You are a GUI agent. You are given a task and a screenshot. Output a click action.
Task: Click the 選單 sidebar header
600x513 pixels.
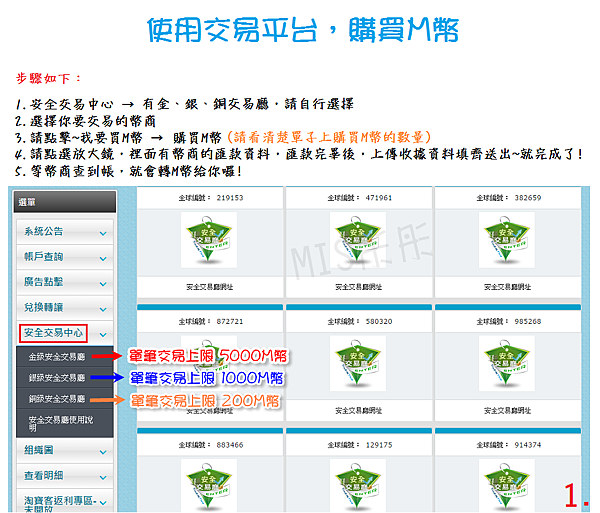click(65, 202)
